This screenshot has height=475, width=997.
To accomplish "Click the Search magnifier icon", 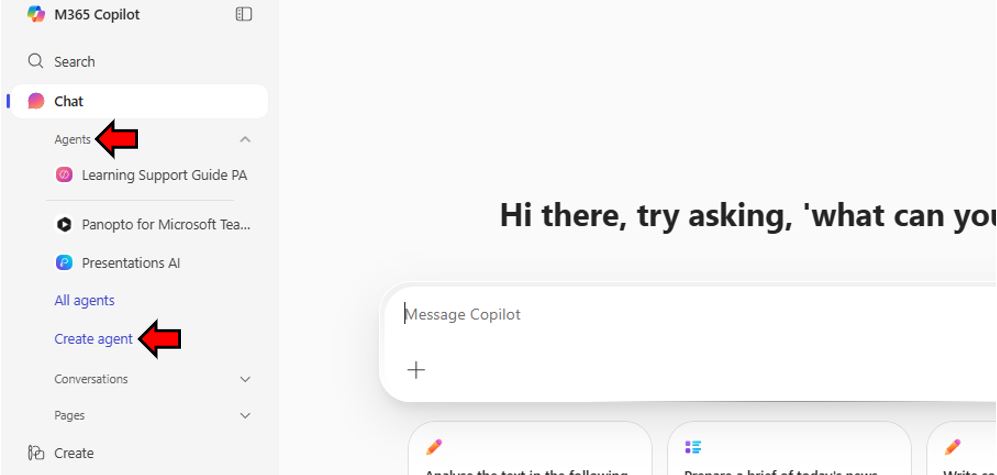I will pos(36,61).
